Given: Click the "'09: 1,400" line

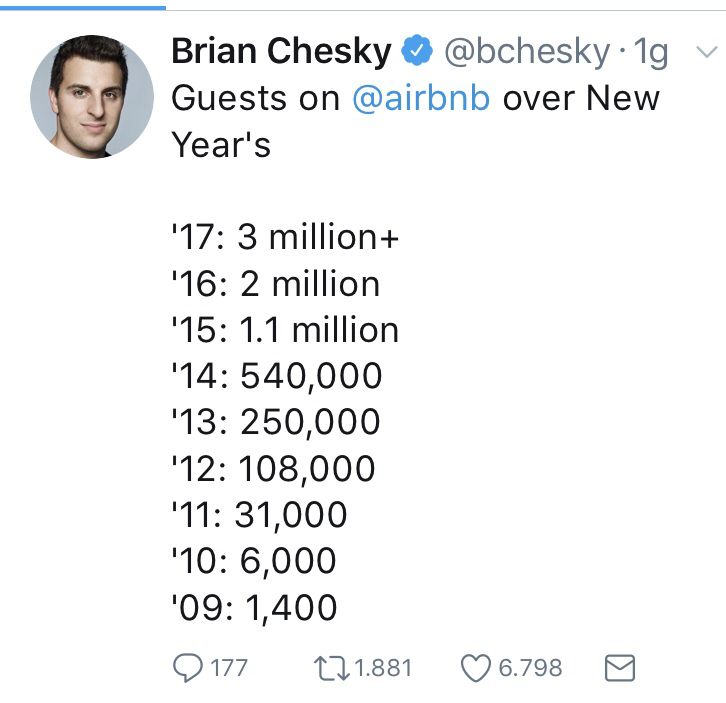Looking at the screenshot, I should pos(254,607).
